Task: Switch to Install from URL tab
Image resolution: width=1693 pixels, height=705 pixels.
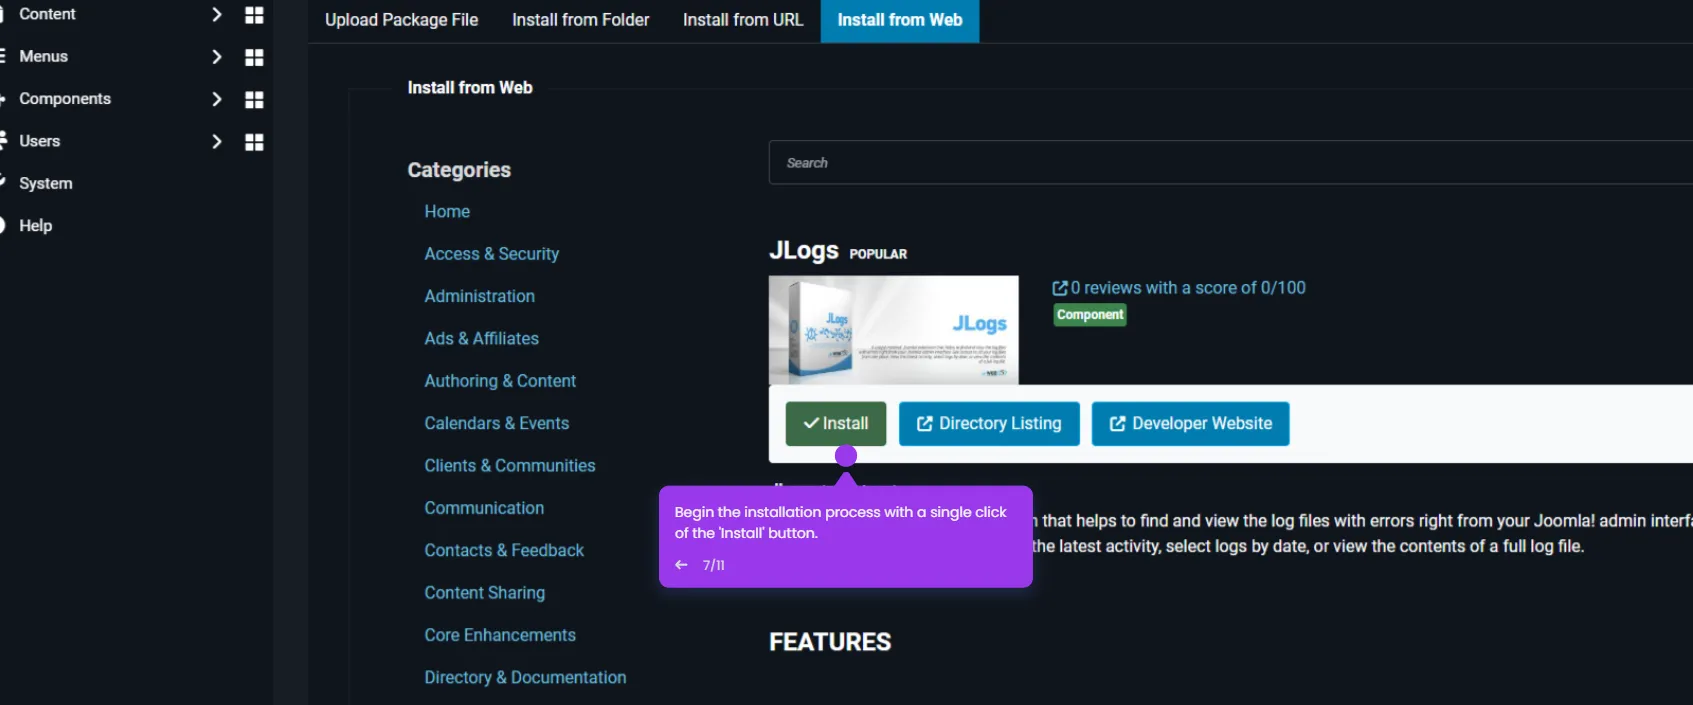Action: [743, 20]
